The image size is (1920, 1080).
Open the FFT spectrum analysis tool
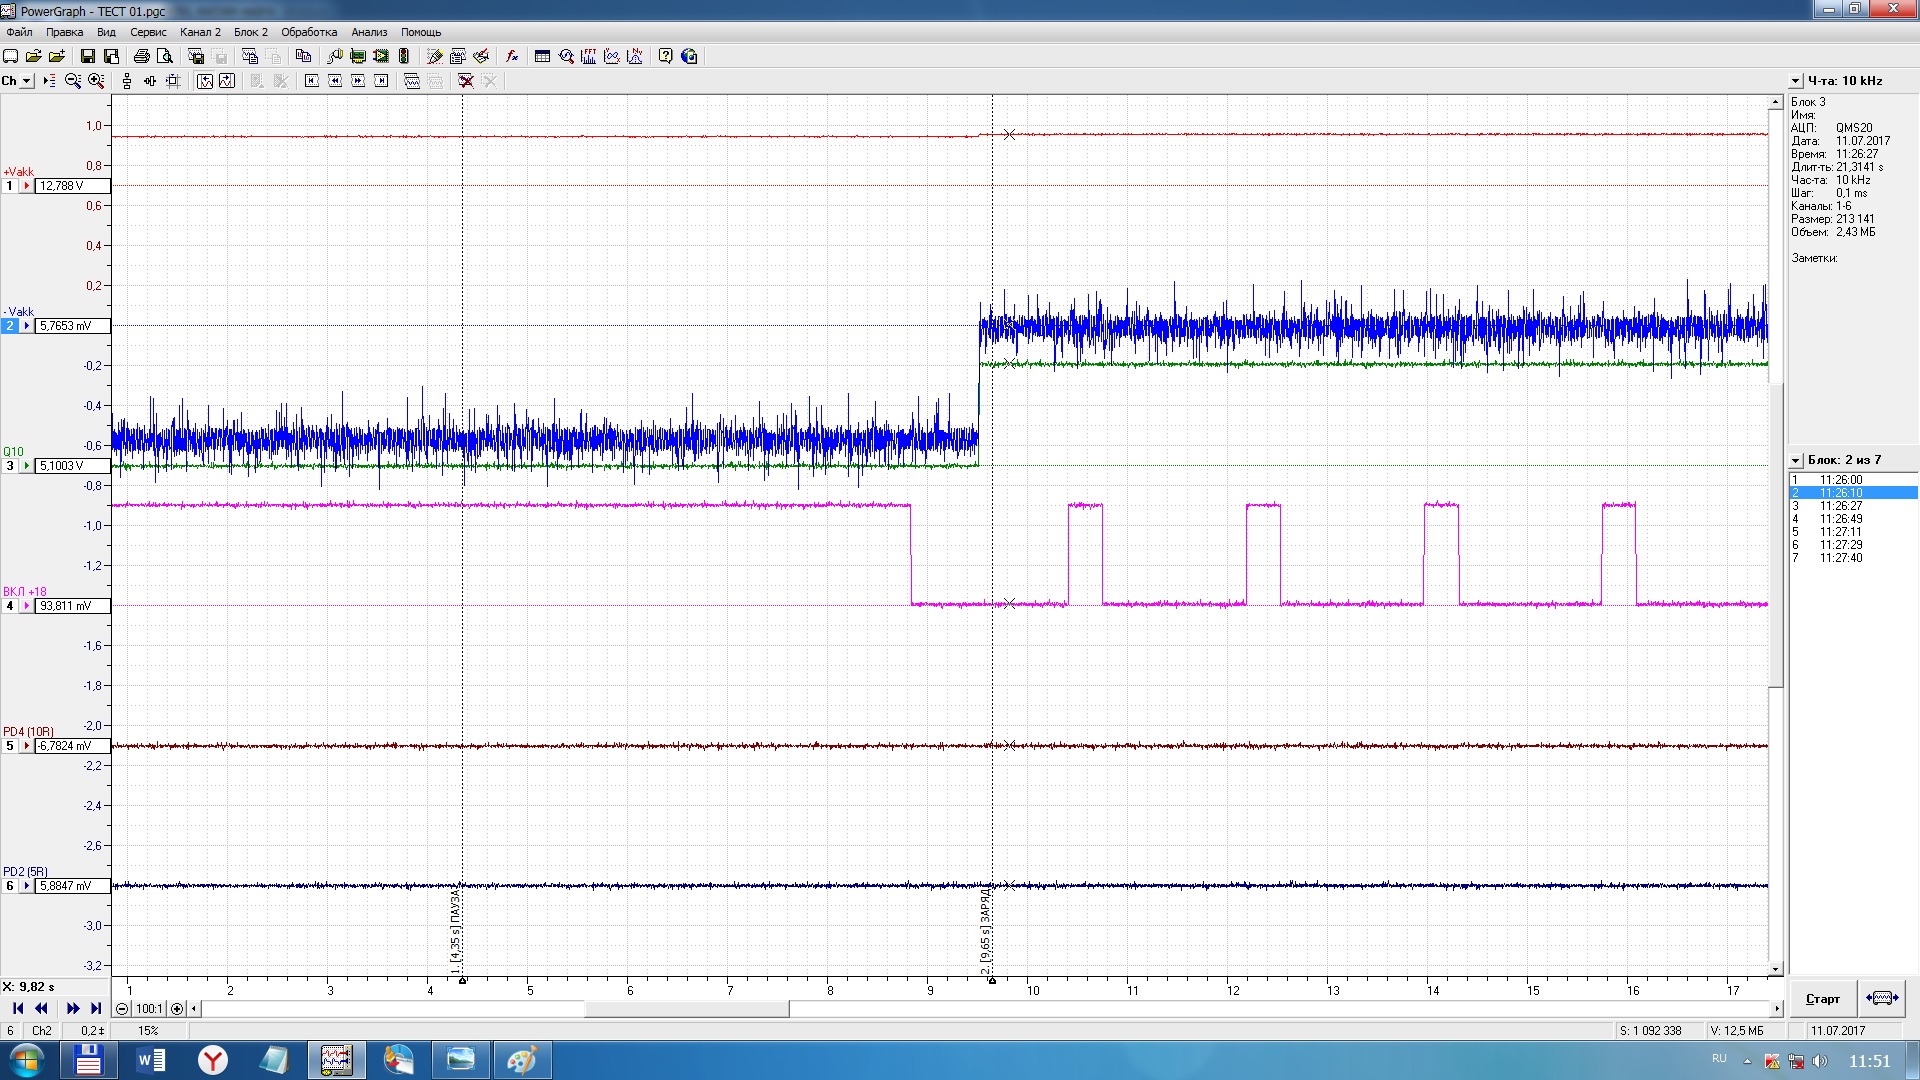pos(589,57)
